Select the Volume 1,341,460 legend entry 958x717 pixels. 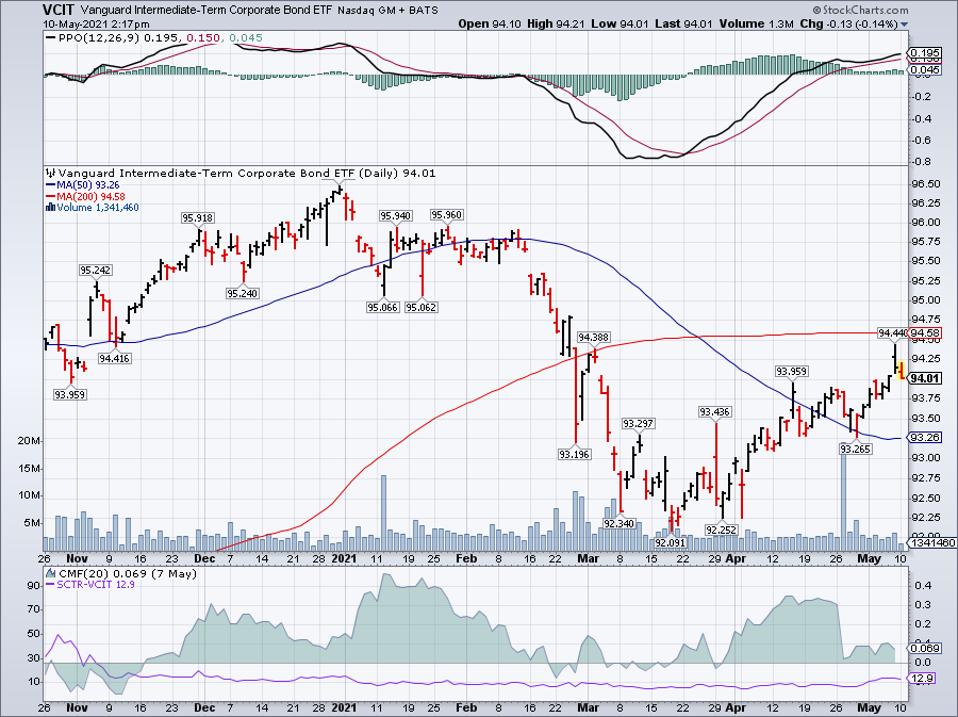coord(93,208)
